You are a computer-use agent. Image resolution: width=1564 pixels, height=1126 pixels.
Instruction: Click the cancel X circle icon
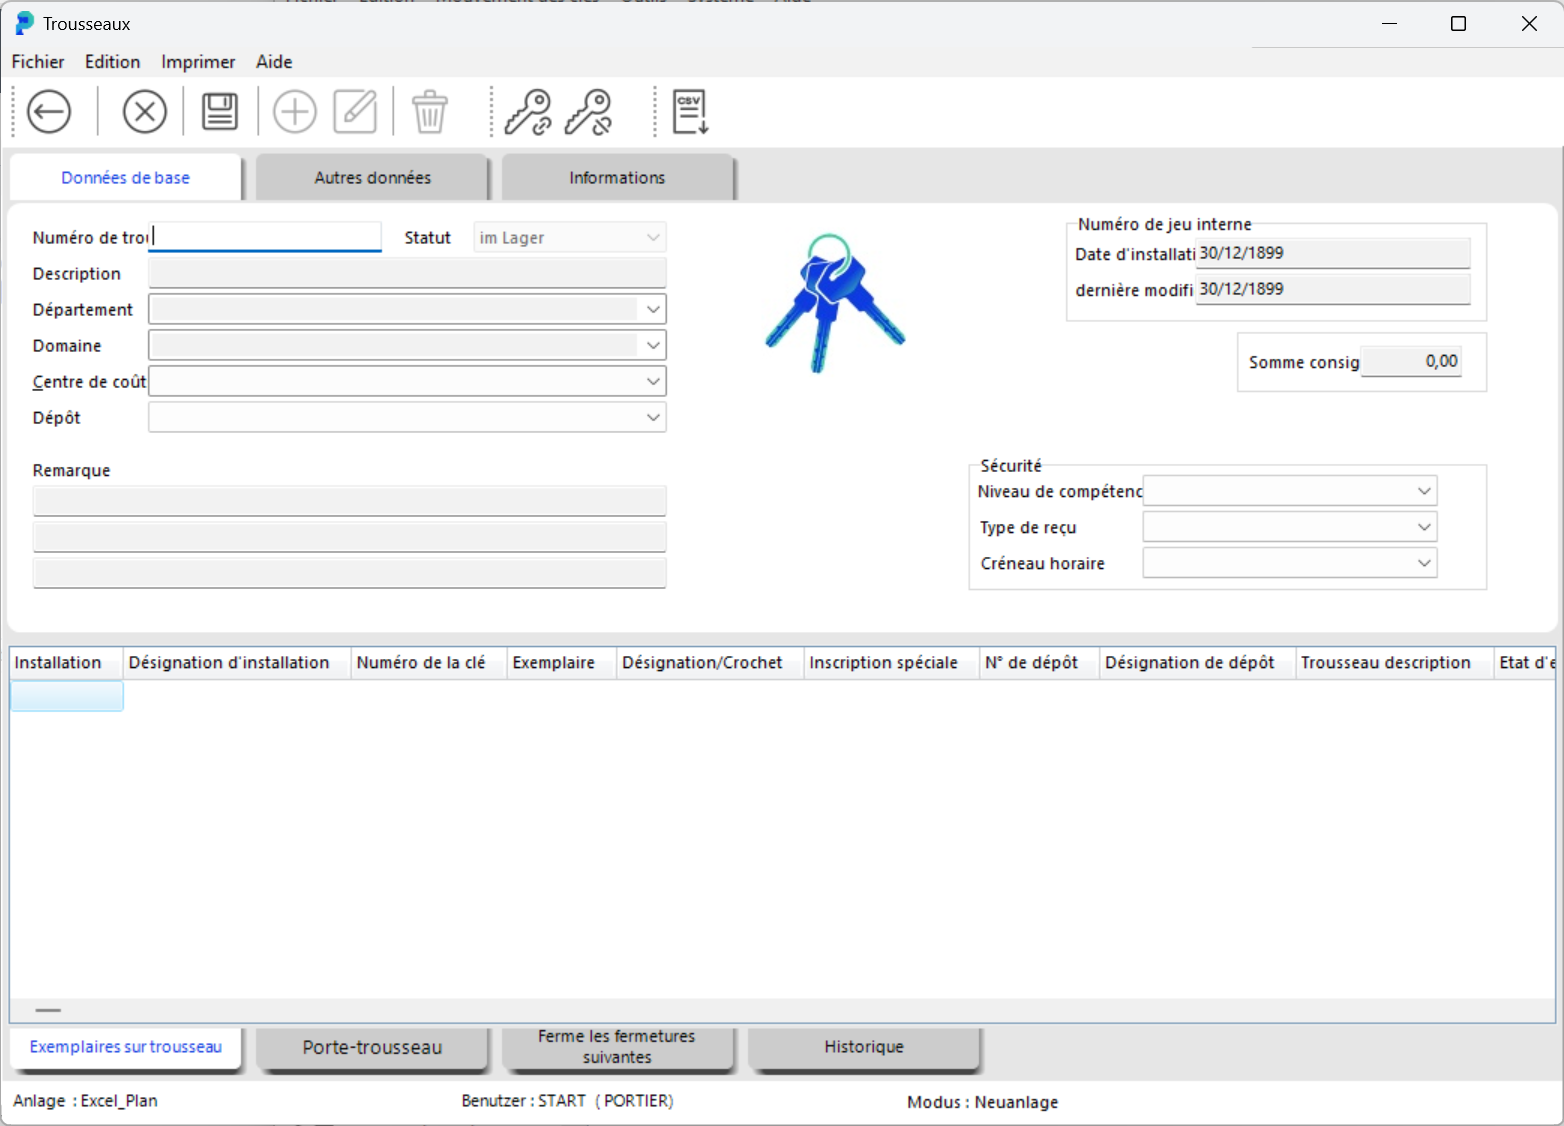click(x=144, y=111)
